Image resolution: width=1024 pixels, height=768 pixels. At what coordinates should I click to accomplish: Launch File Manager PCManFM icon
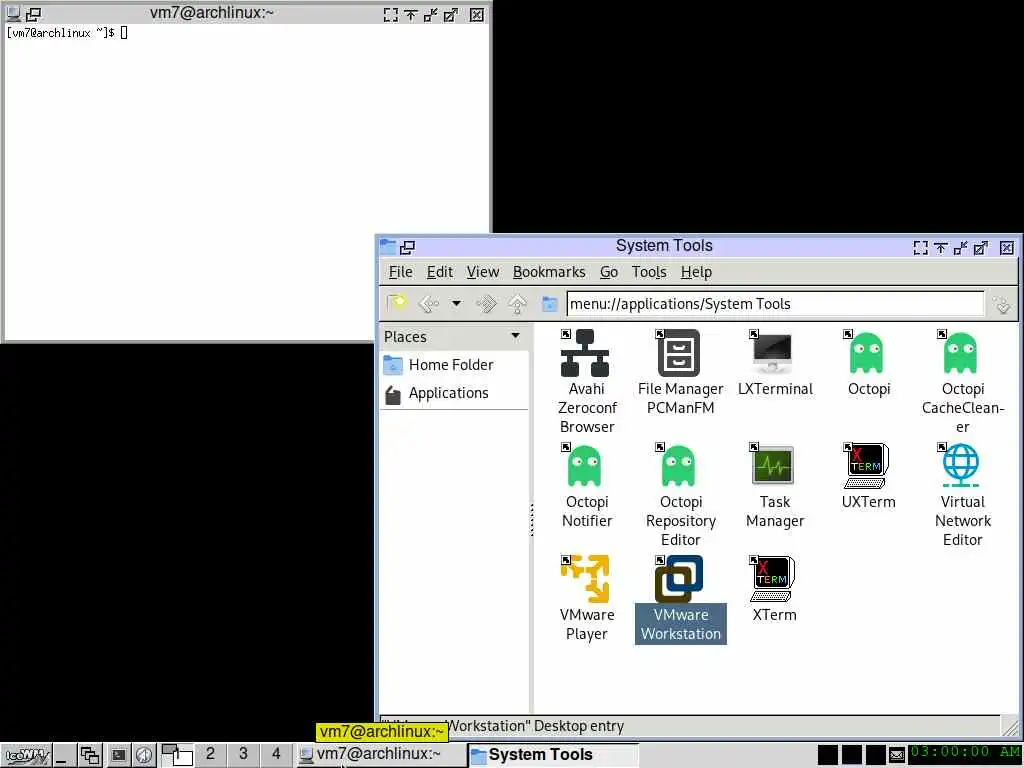[680, 353]
